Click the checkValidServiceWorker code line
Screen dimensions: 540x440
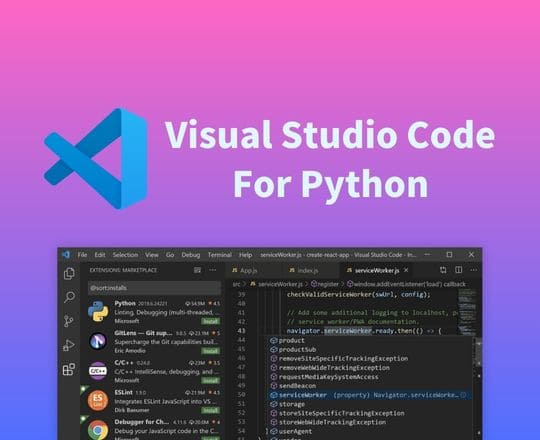[x=359, y=295]
